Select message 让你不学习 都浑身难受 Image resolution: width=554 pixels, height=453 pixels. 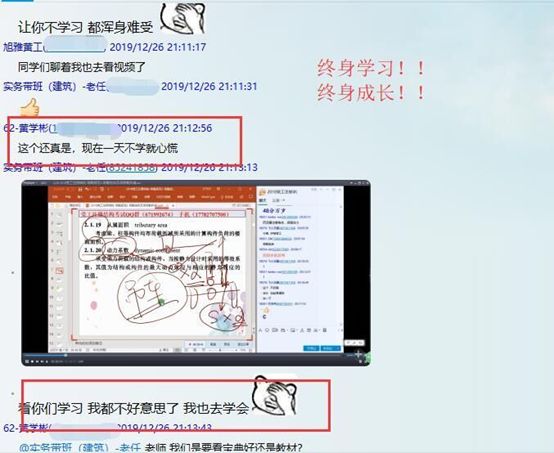tap(85, 28)
